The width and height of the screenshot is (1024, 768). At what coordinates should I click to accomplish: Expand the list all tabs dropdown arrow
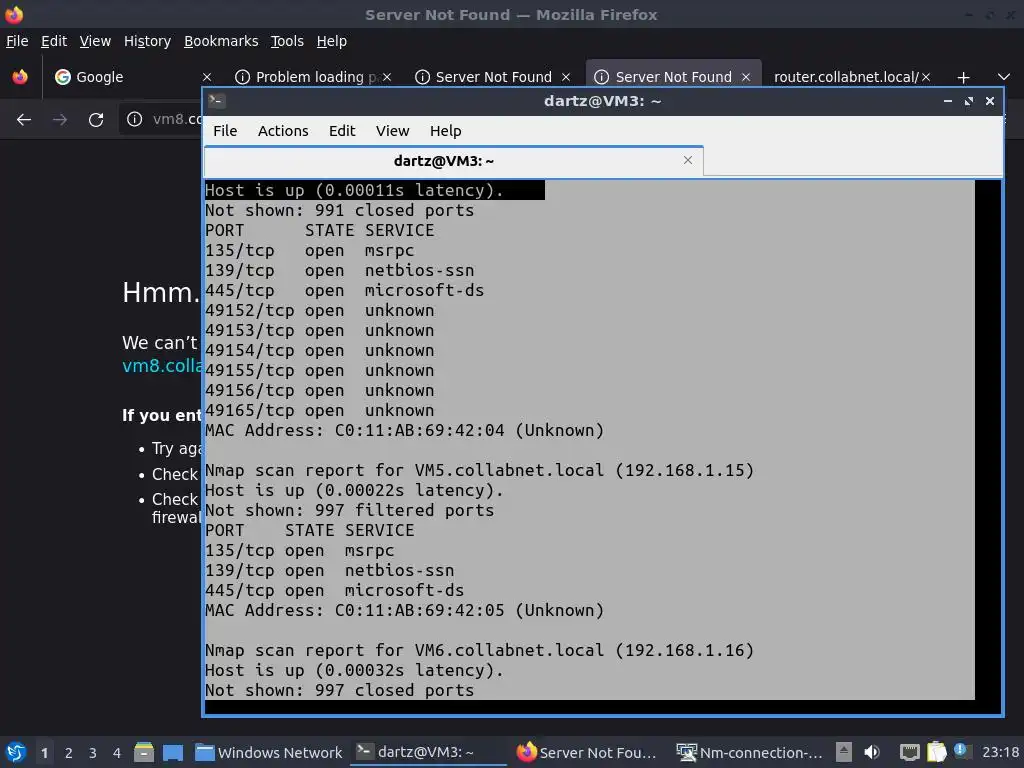pyautogui.click(x=1004, y=77)
